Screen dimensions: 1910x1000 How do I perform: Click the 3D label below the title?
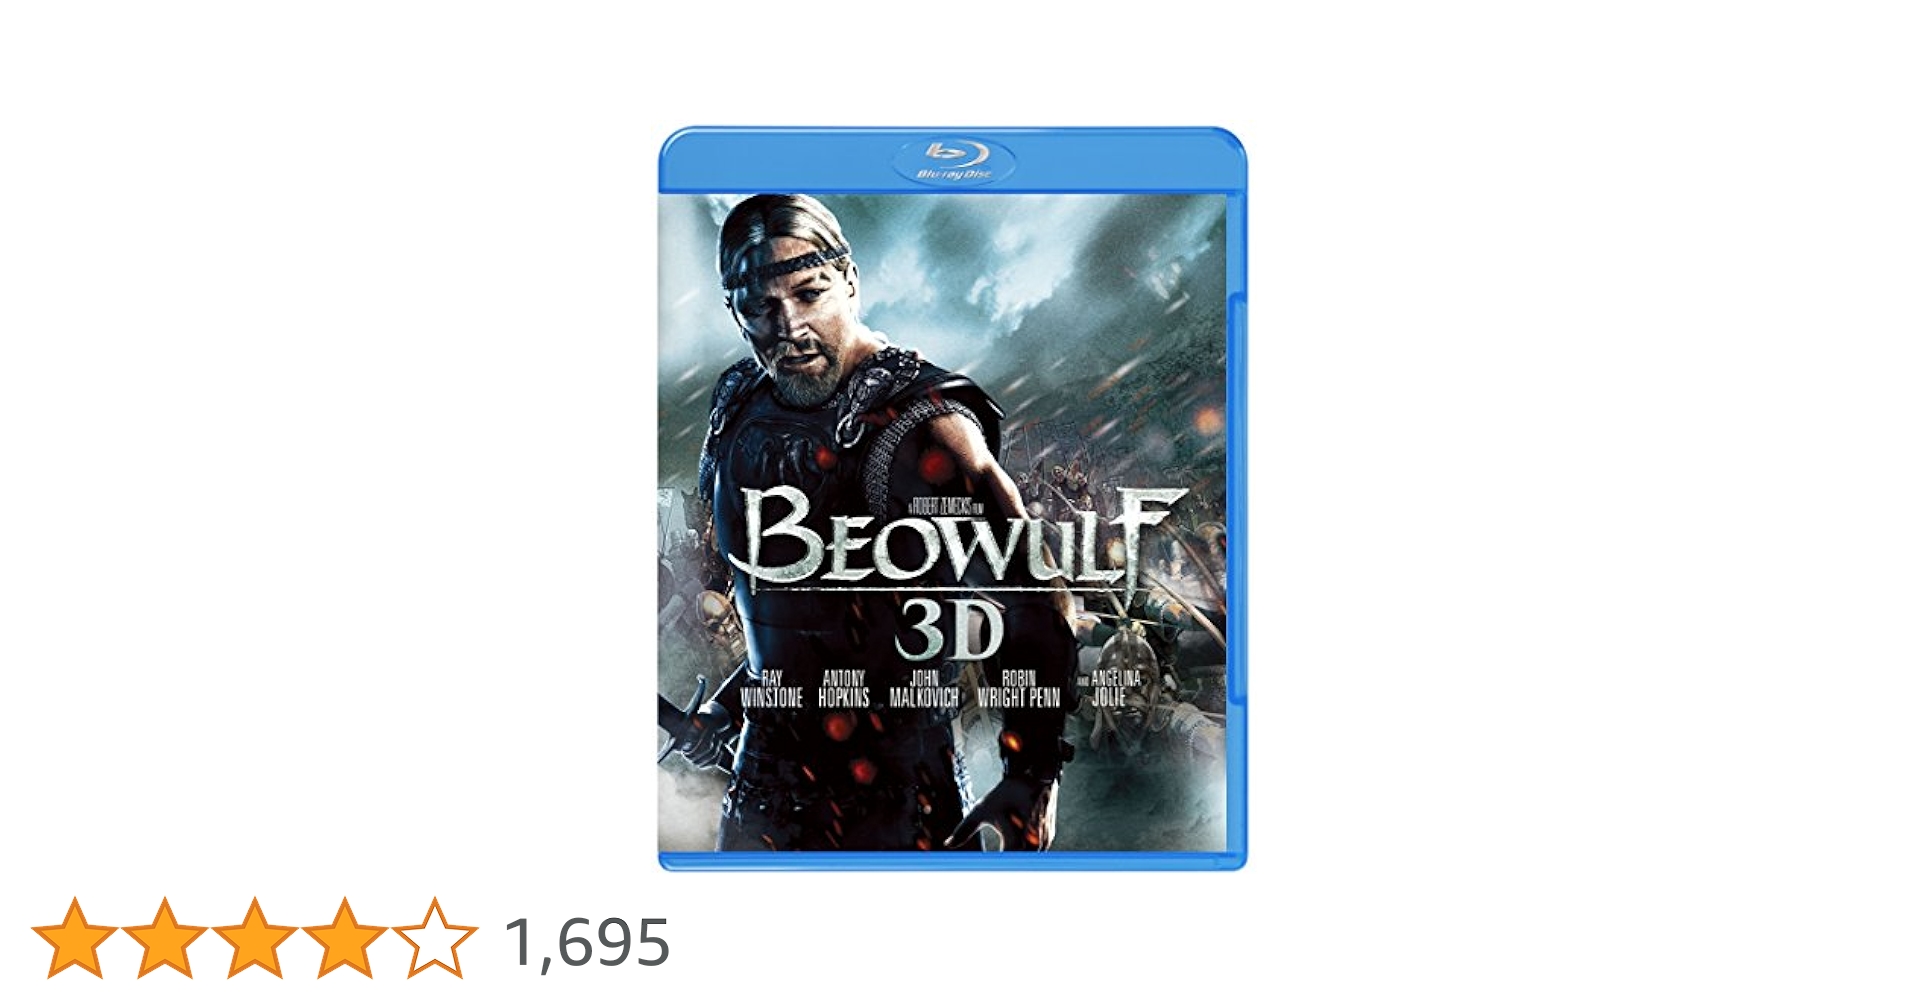pos(949,631)
